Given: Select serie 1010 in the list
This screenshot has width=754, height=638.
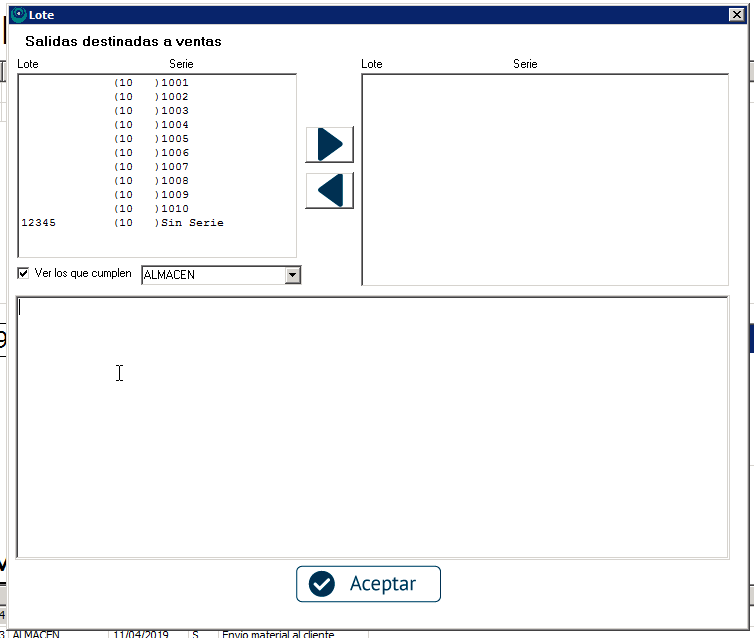Looking at the screenshot, I should [x=174, y=209].
